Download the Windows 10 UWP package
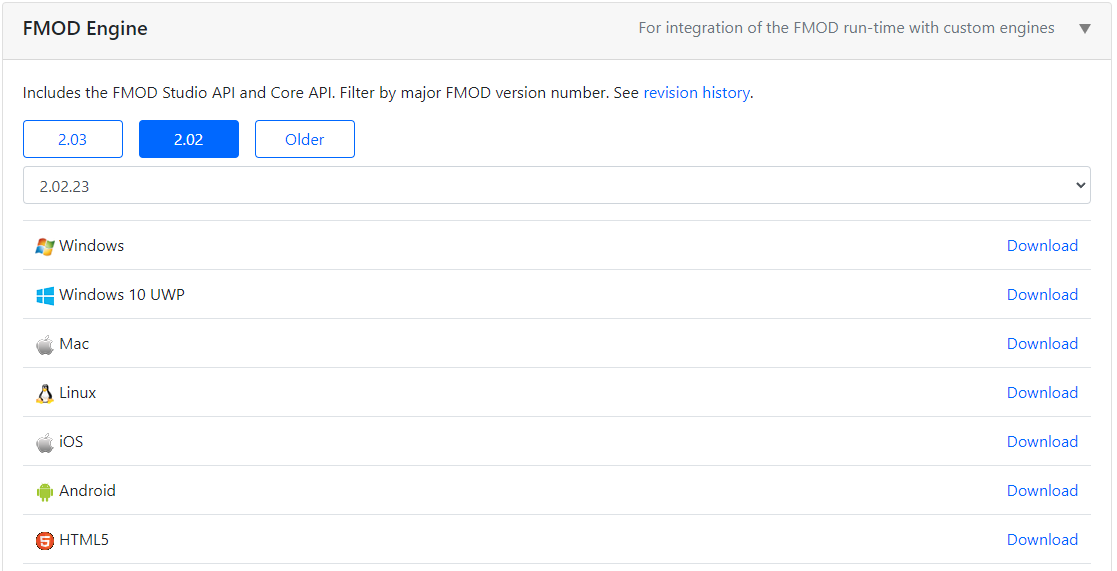Screen dimensions: 1117x571 tap(1042, 295)
